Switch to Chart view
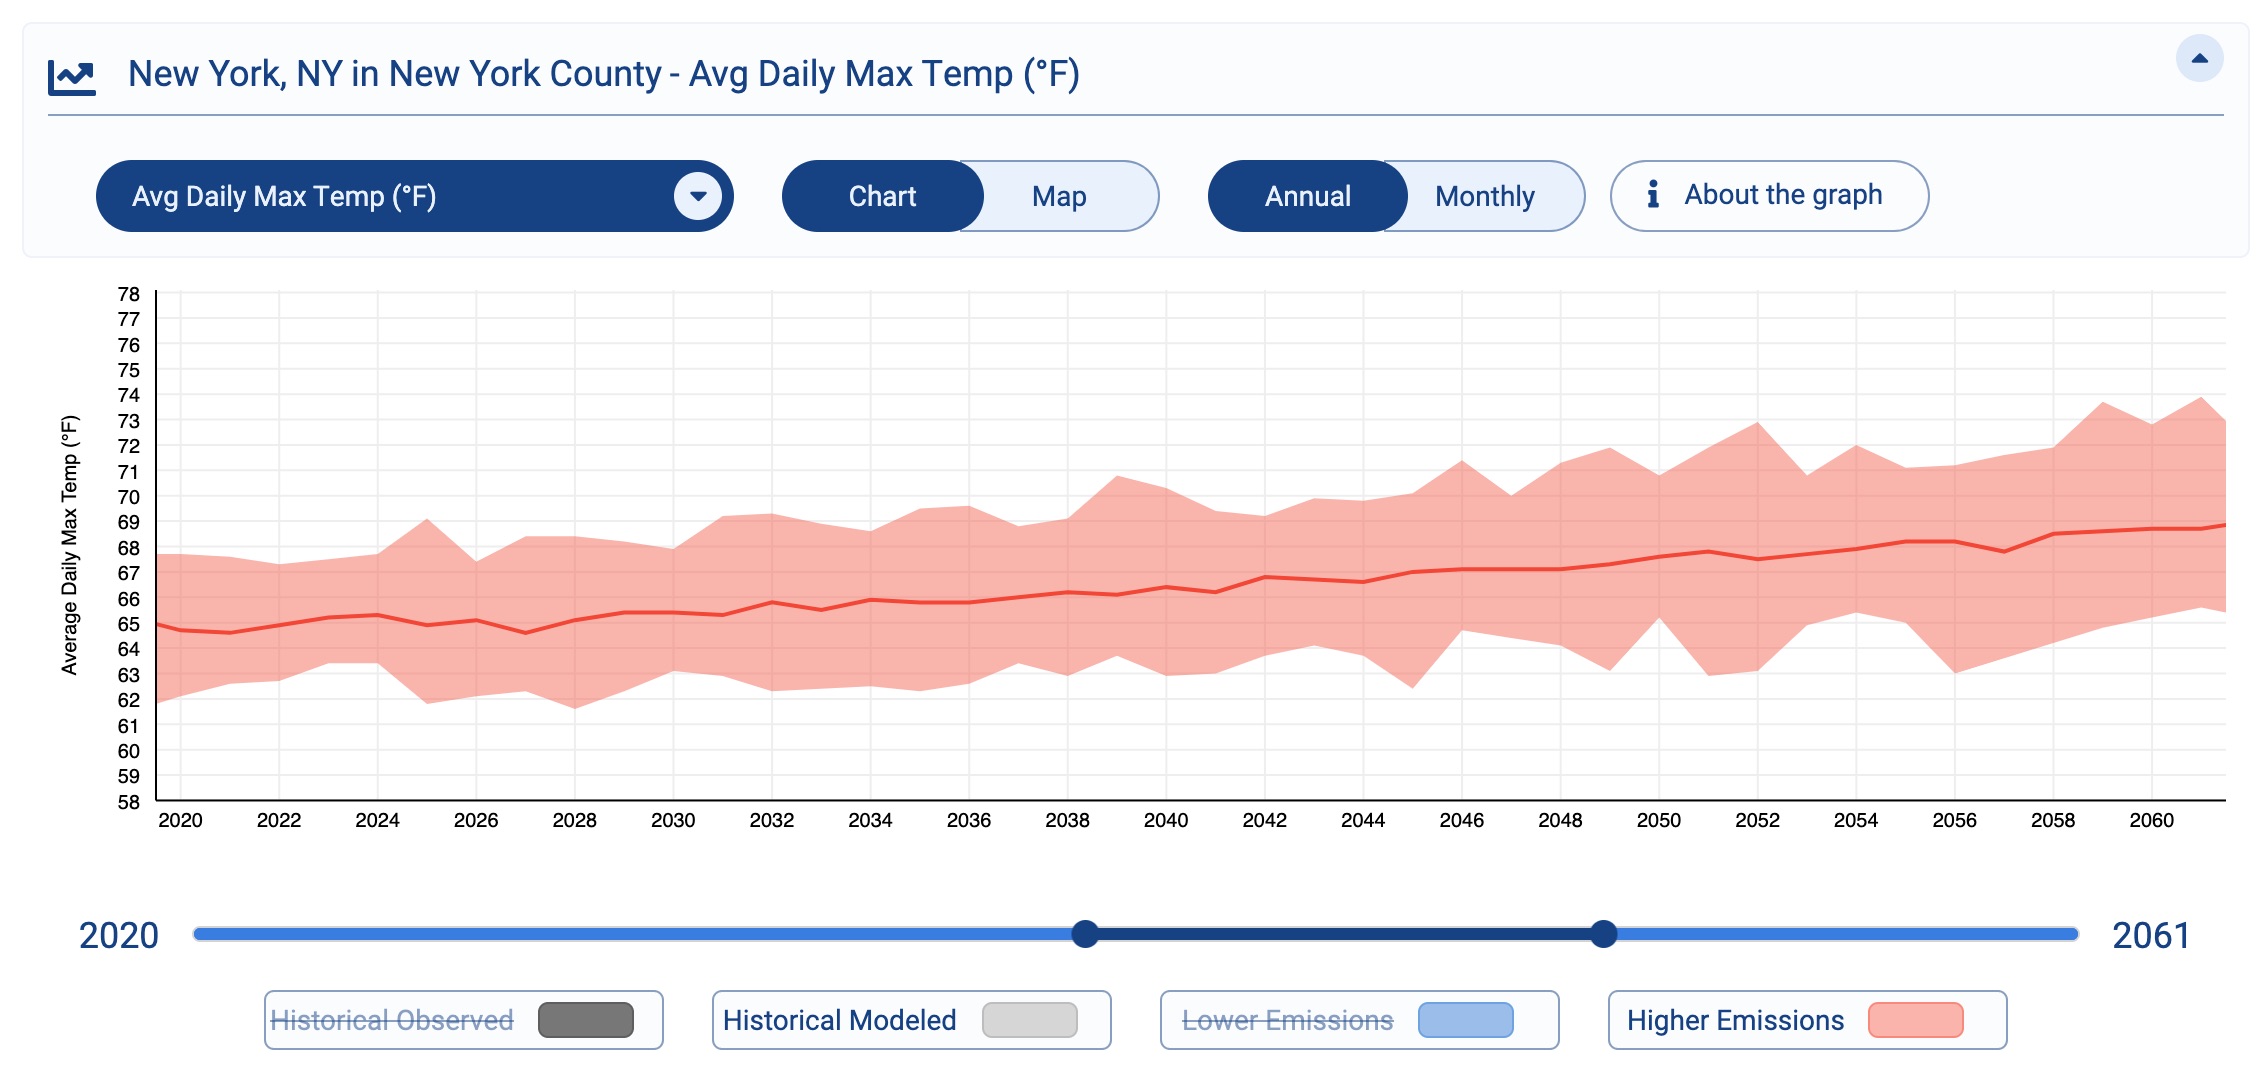 (x=882, y=196)
